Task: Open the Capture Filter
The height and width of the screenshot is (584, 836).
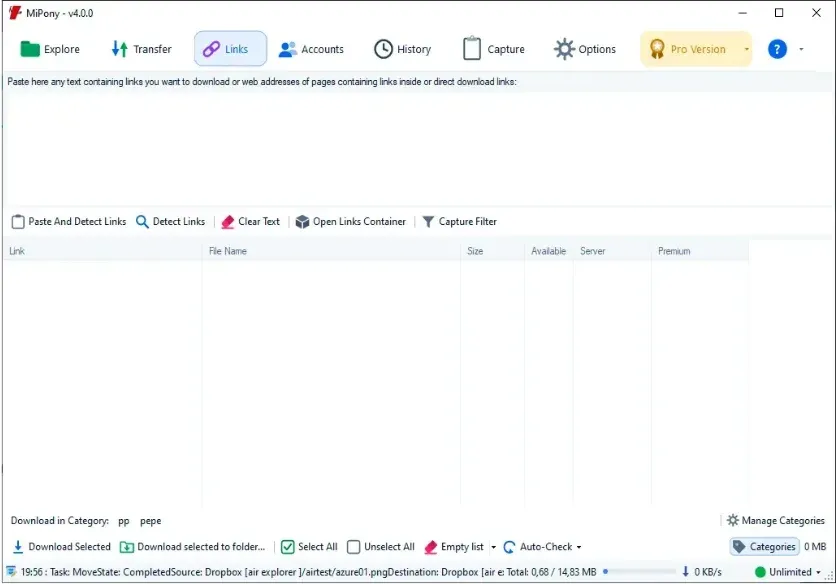Action: pyautogui.click(x=459, y=221)
